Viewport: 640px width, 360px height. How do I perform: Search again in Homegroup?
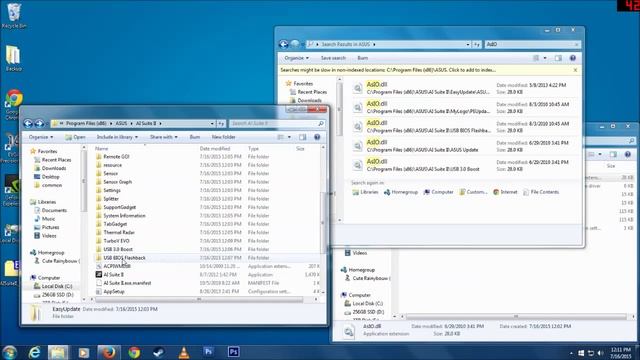pyautogui.click(x=401, y=192)
